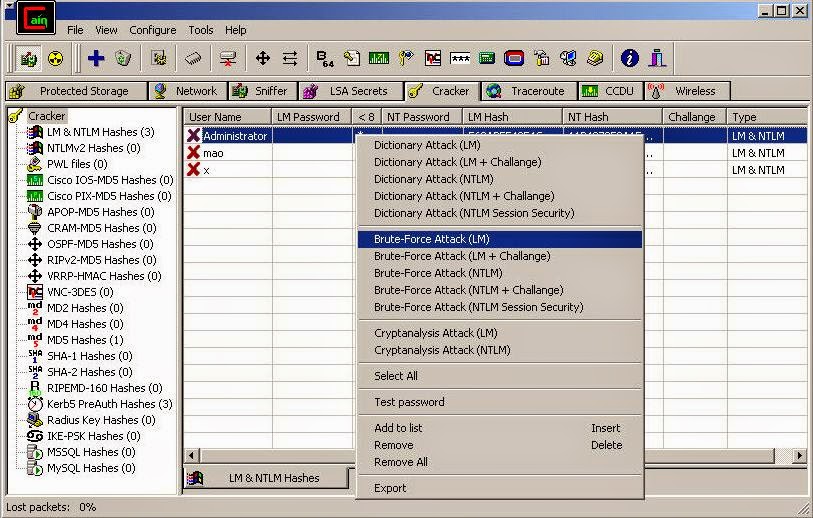This screenshot has width=813, height=518.
Task: Click the gray memory chip toolbar icon
Action: [x=193, y=58]
